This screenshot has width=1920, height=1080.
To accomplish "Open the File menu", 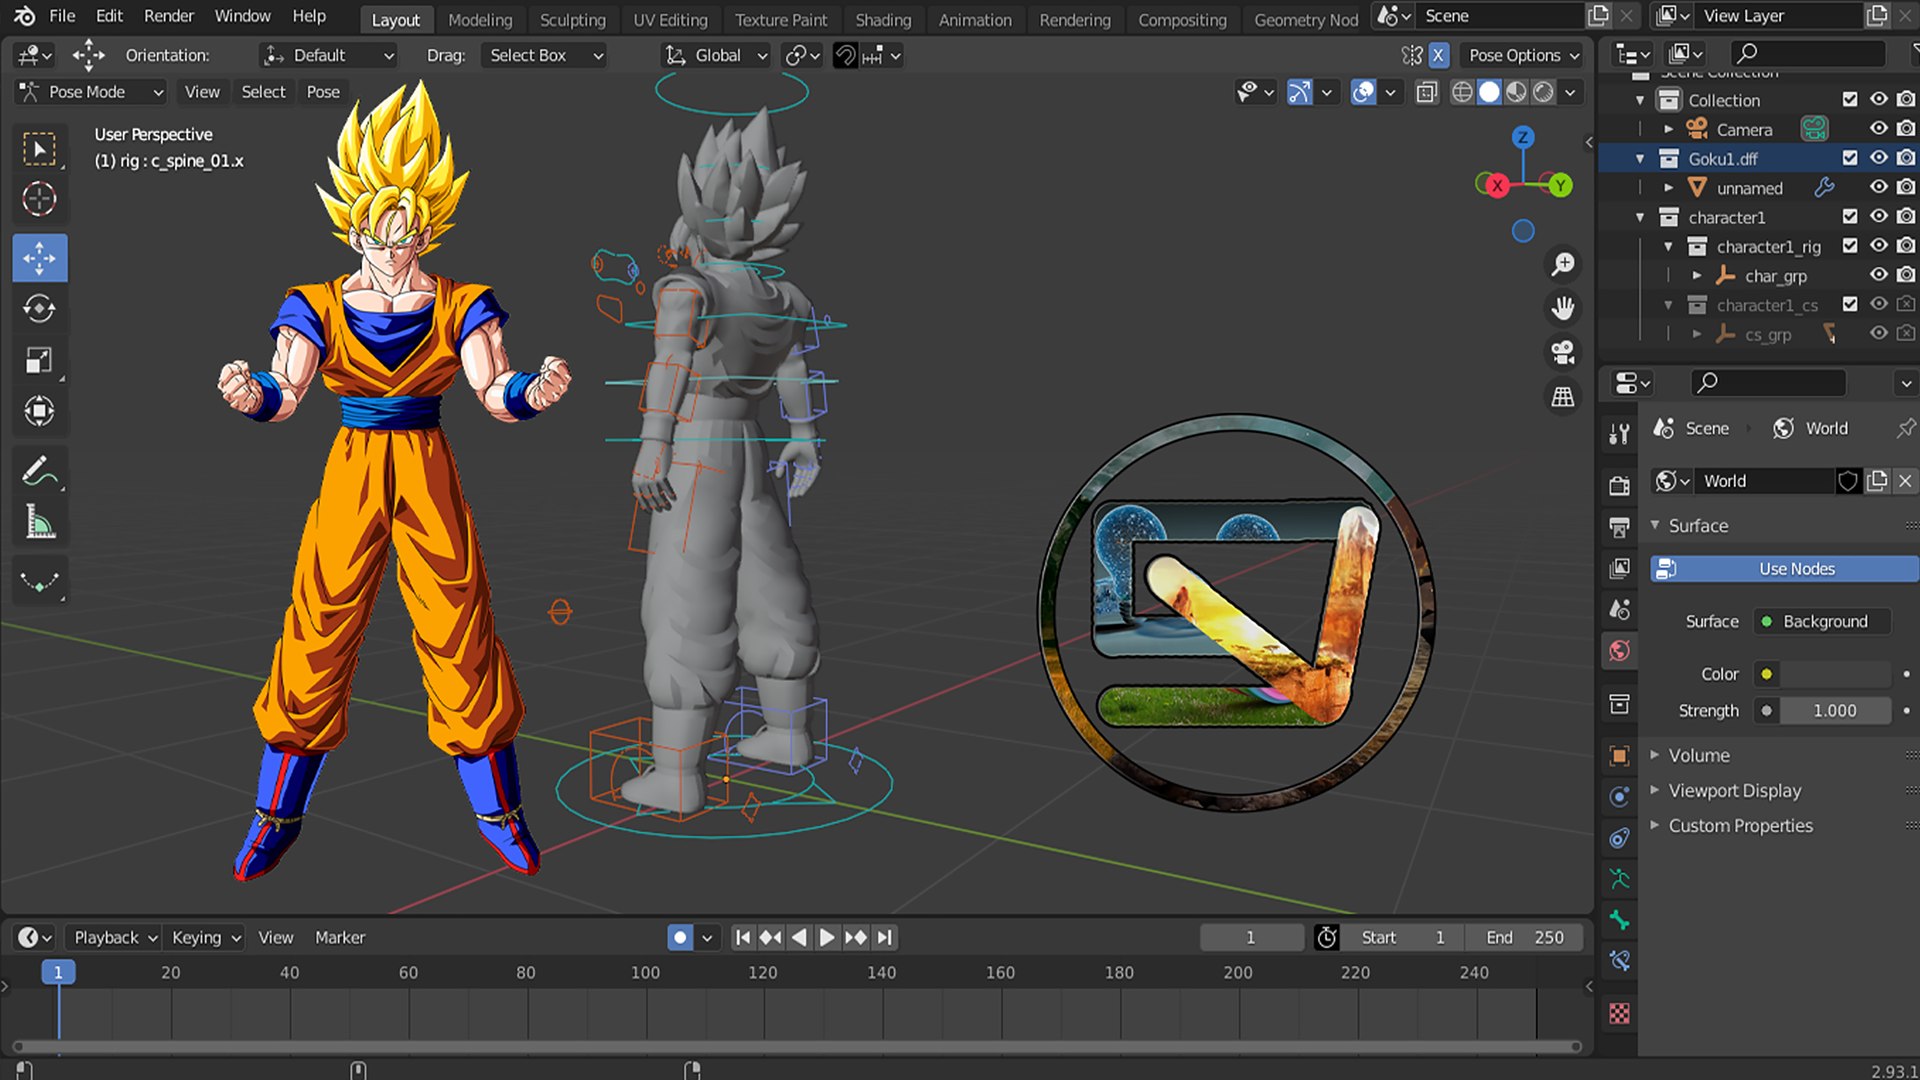I will pyautogui.click(x=62, y=16).
